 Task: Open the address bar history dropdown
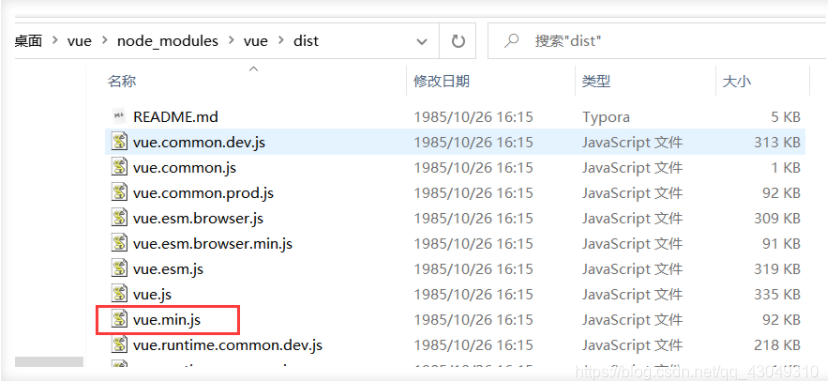pos(421,41)
